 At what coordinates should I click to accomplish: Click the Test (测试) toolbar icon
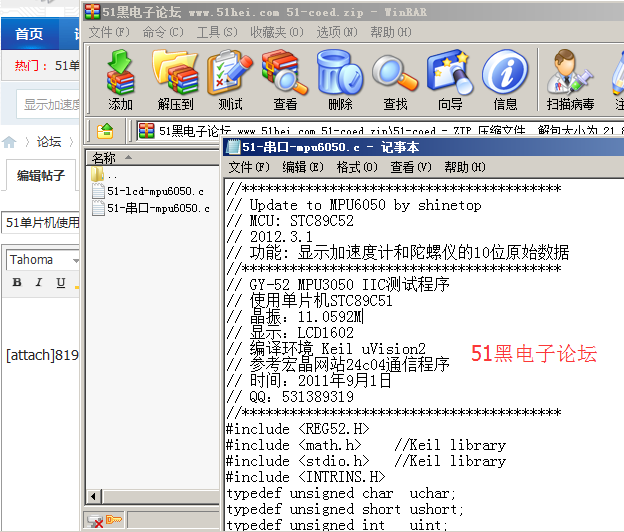[230, 80]
